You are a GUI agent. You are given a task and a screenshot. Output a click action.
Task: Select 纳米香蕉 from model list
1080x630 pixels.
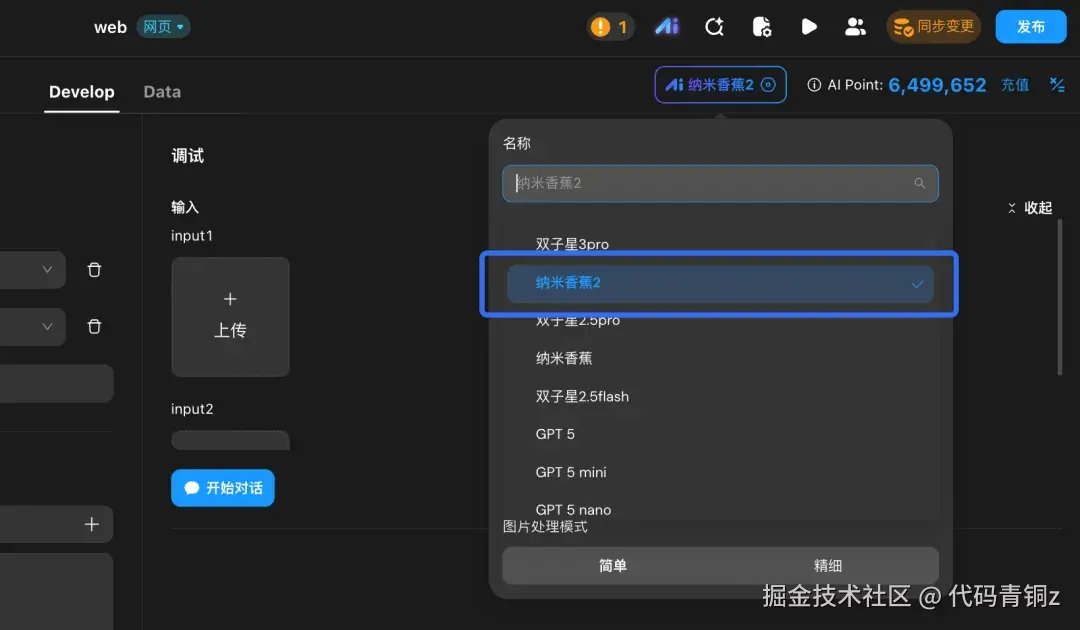[x=564, y=358]
